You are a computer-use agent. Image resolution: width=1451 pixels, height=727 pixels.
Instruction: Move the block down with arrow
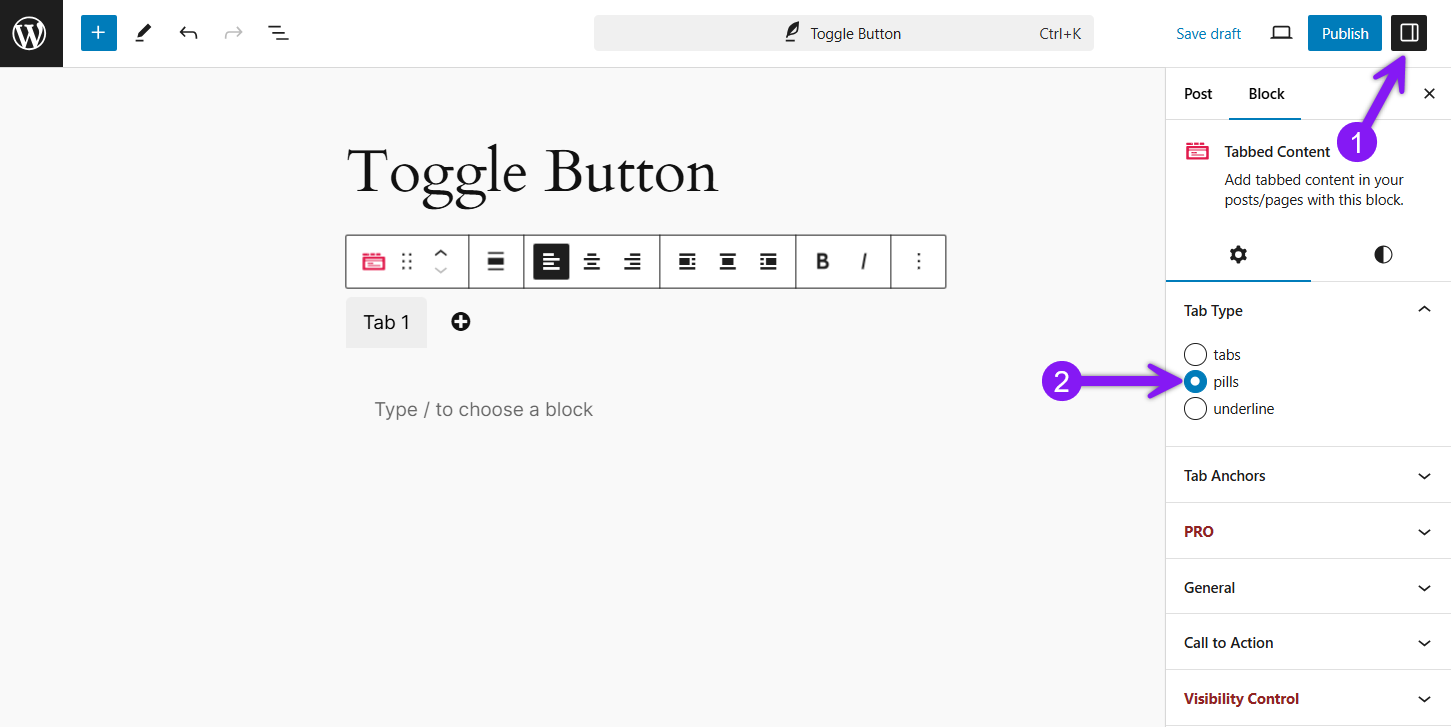[x=441, y=271]
